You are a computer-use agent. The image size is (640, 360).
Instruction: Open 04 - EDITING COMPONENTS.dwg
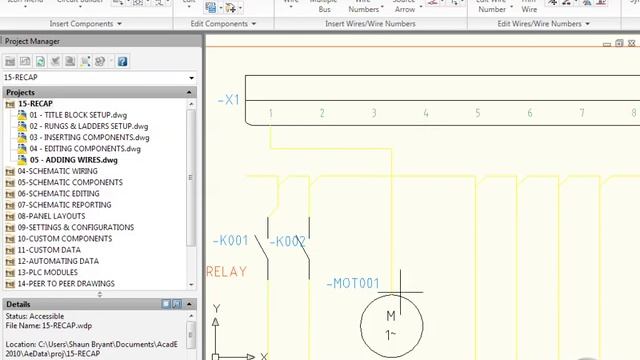pos(85,149)
